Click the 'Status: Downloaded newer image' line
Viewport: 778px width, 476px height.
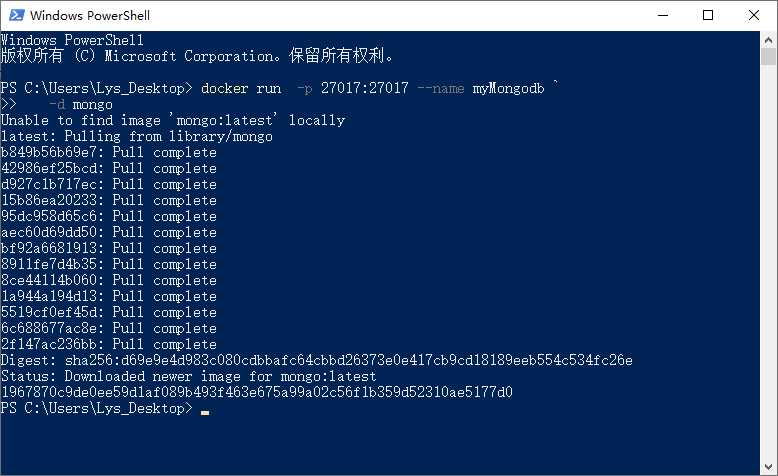click(x=189, y=376)
